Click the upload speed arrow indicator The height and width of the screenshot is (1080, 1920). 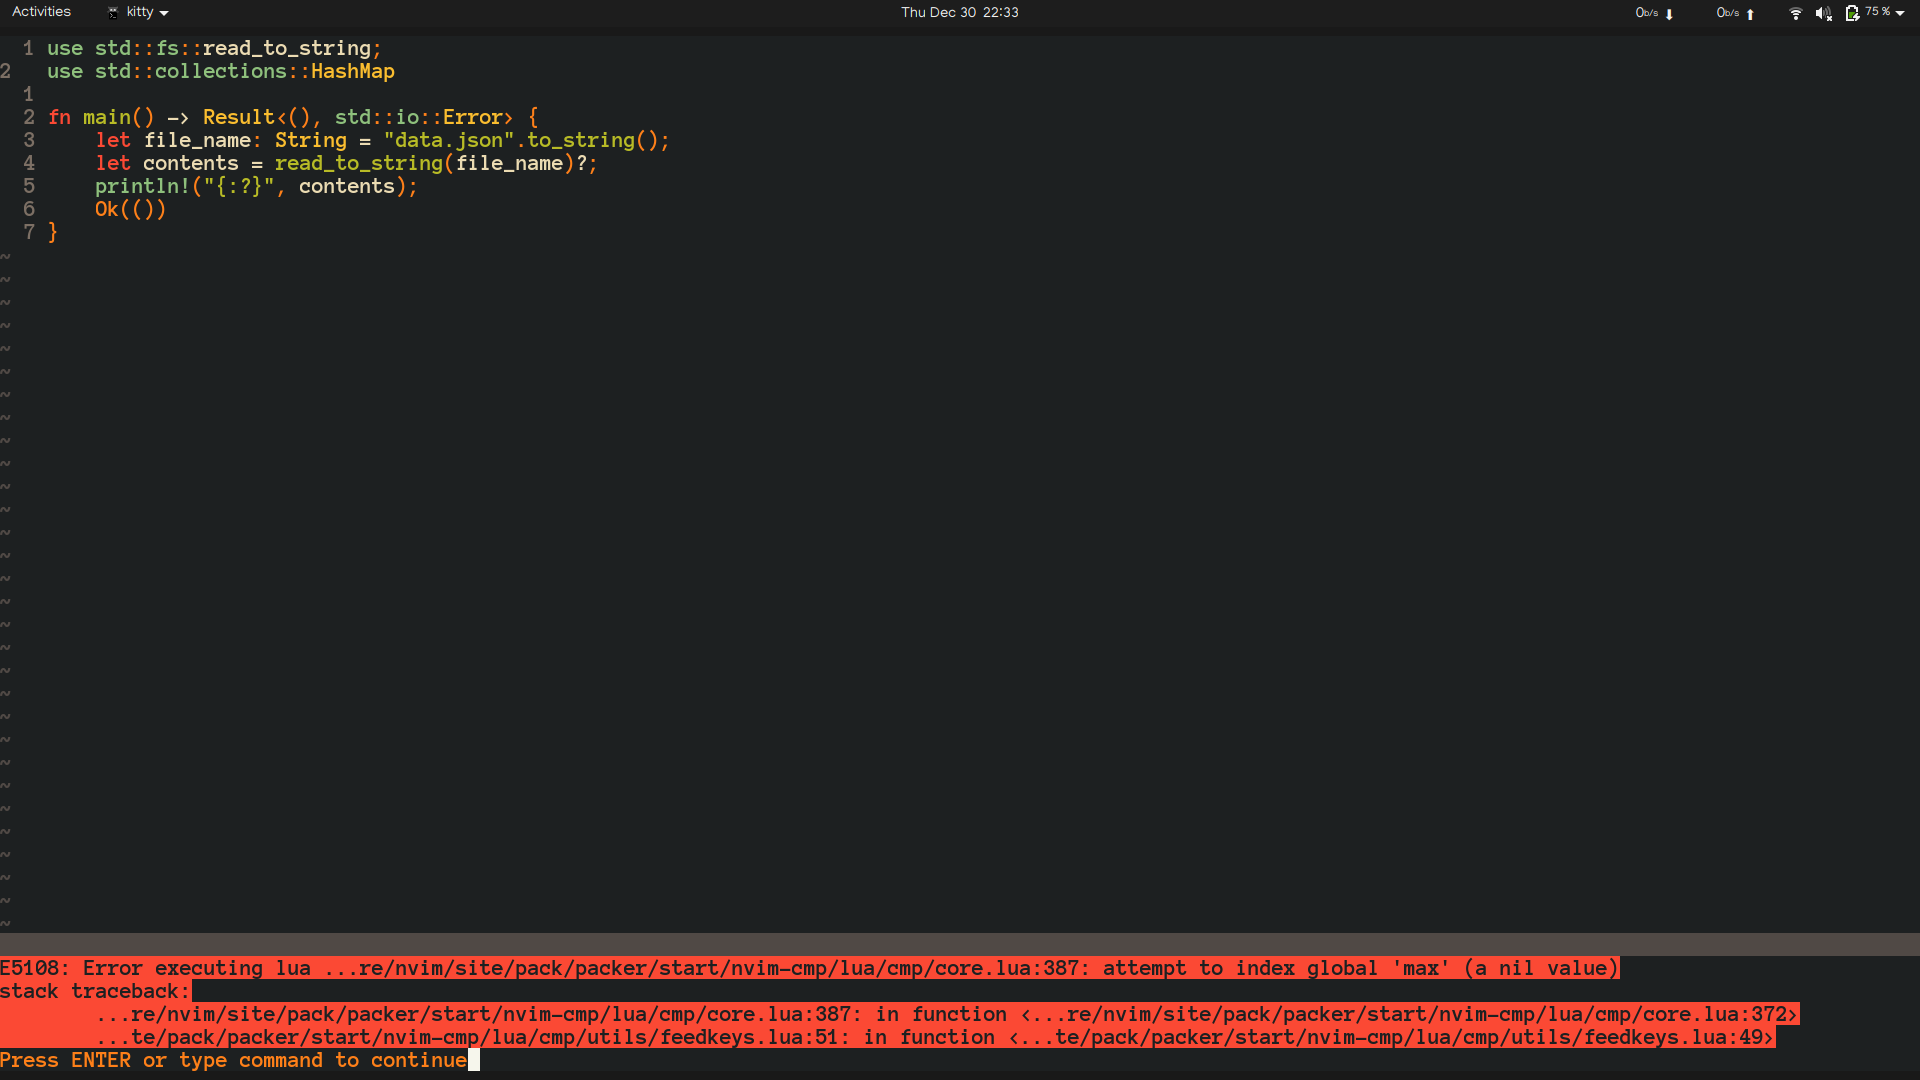(x=1752, y=14)
